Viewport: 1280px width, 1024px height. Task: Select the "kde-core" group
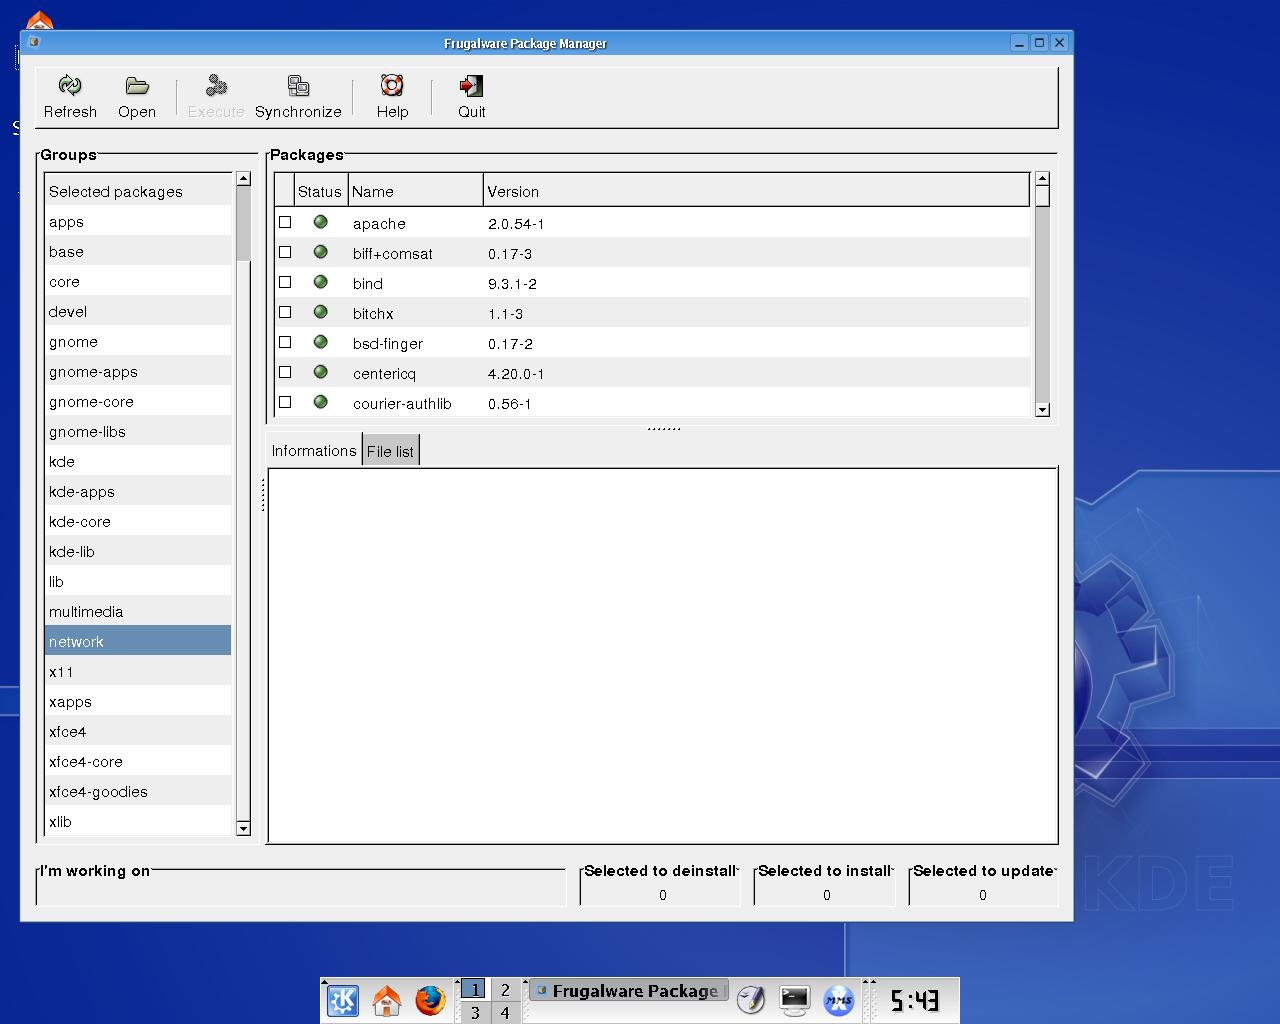[x=138, y=521]
